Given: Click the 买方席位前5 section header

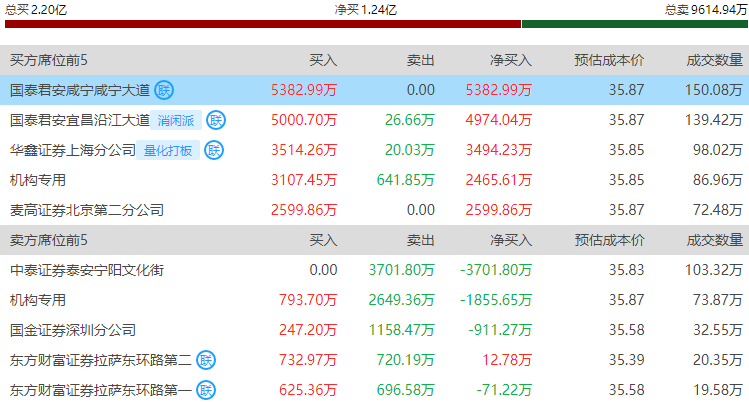Looking at the screenshot, I should pos(49,60).
